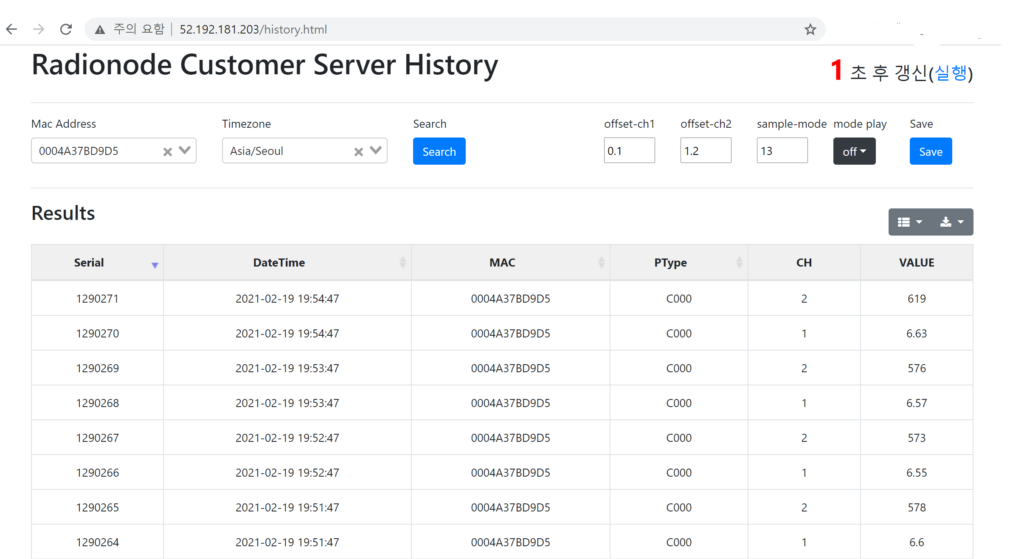
Task: Click the VALUE column header
Action: tap(916, 263)
